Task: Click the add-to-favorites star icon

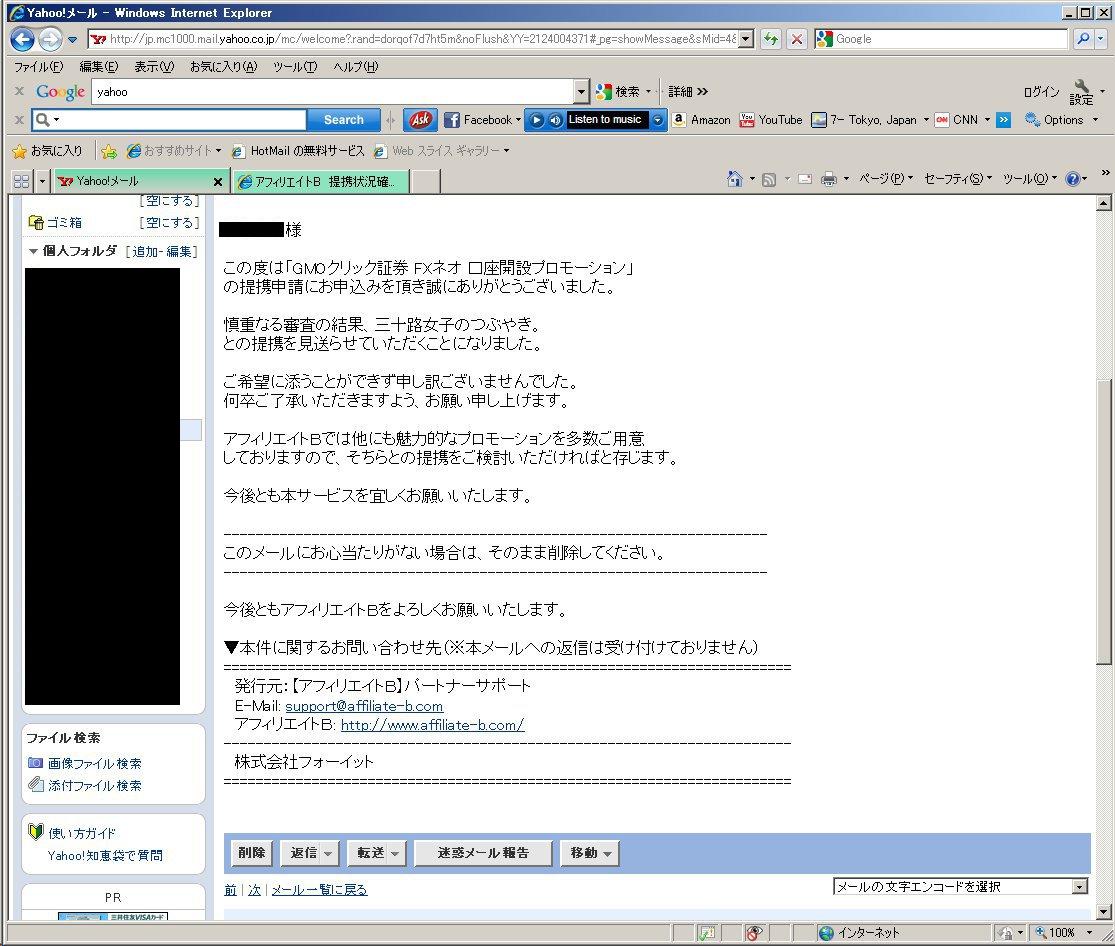Action: pyautogui.click(x=109, y=151)
